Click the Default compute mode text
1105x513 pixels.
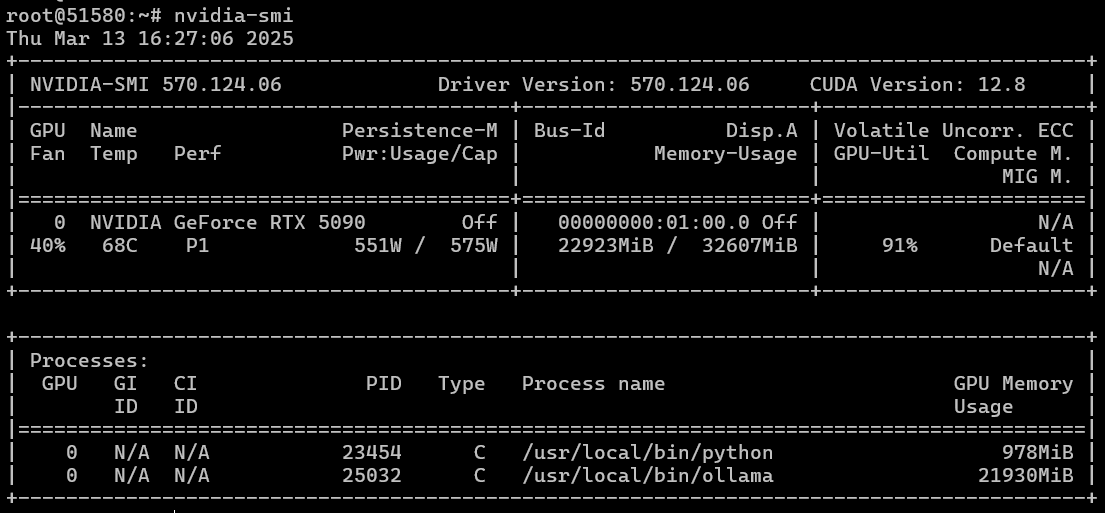click(1031, 246)
